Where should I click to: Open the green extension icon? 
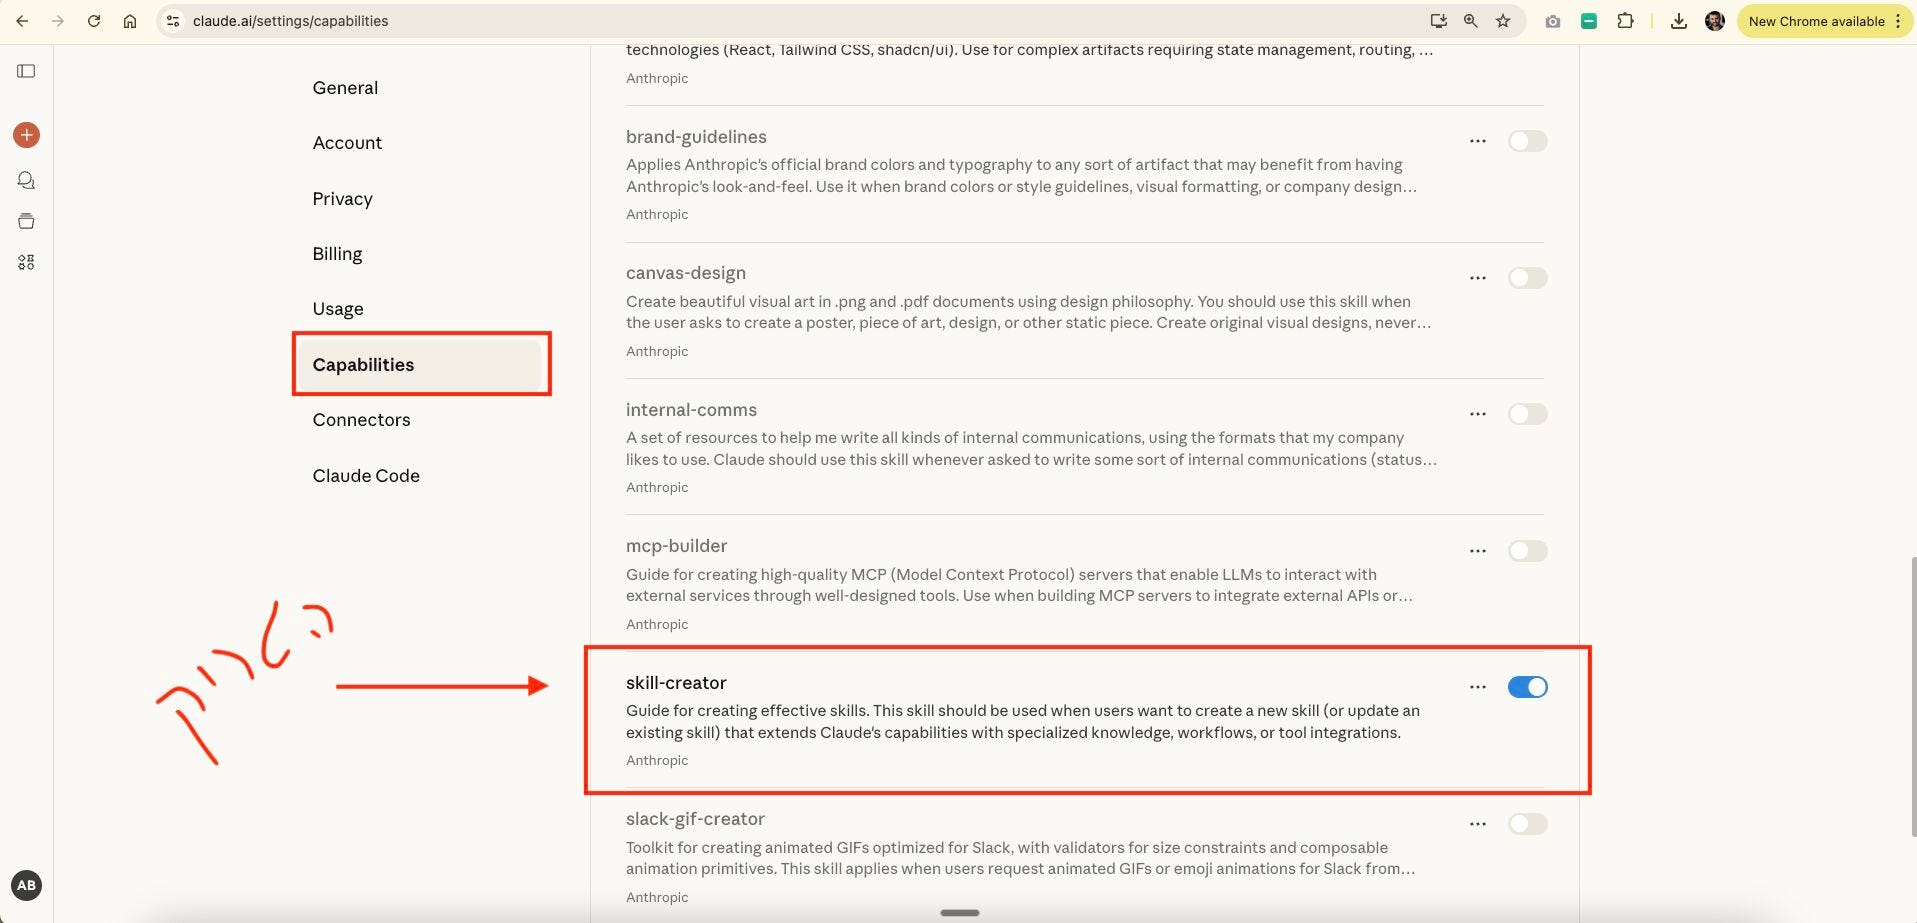(x=1588, y=21)
